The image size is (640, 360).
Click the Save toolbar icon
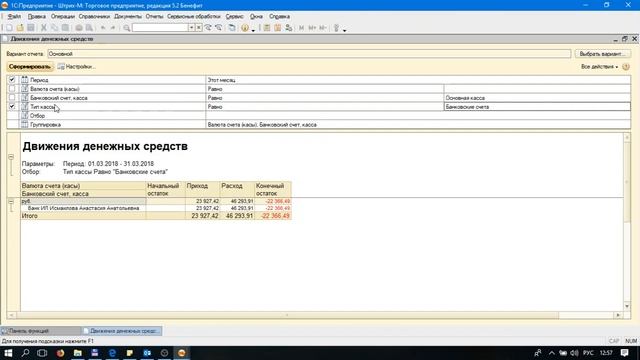tap(31, 28)
